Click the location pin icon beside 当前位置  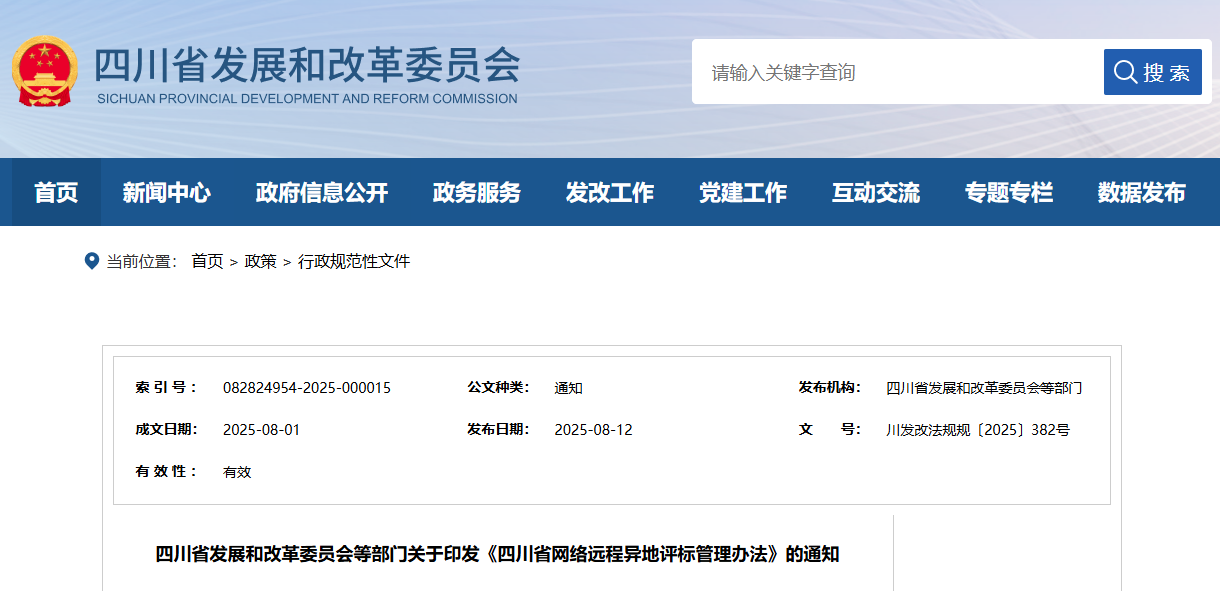coord(91,262)
